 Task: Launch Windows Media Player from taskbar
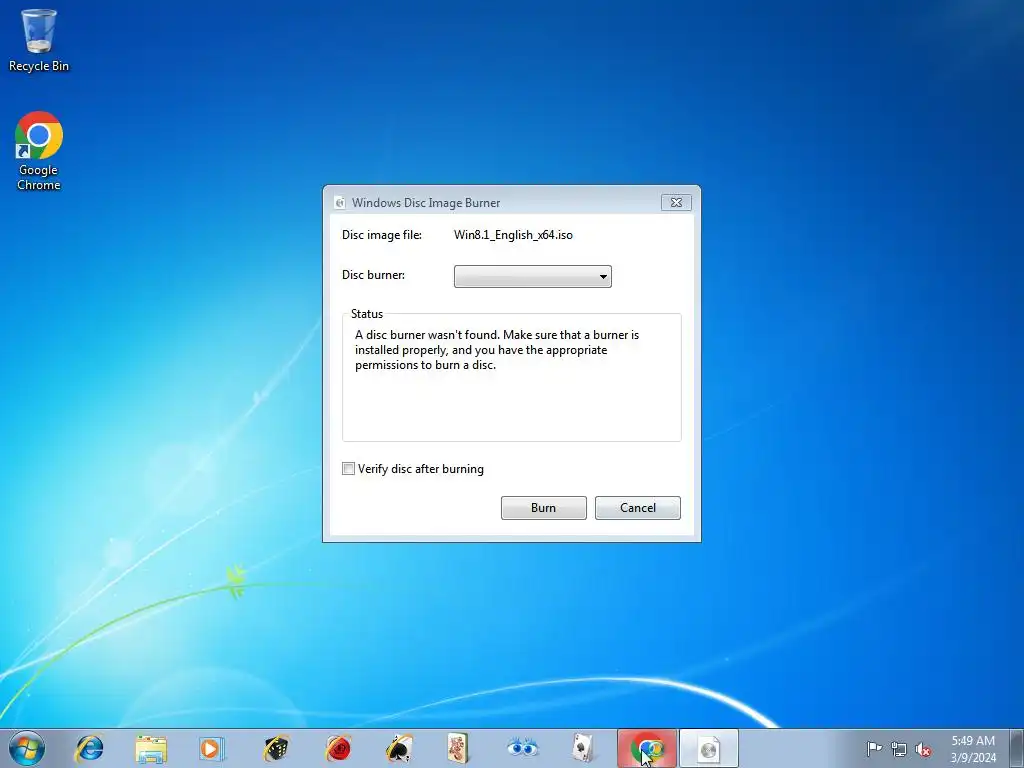(212, 748)
